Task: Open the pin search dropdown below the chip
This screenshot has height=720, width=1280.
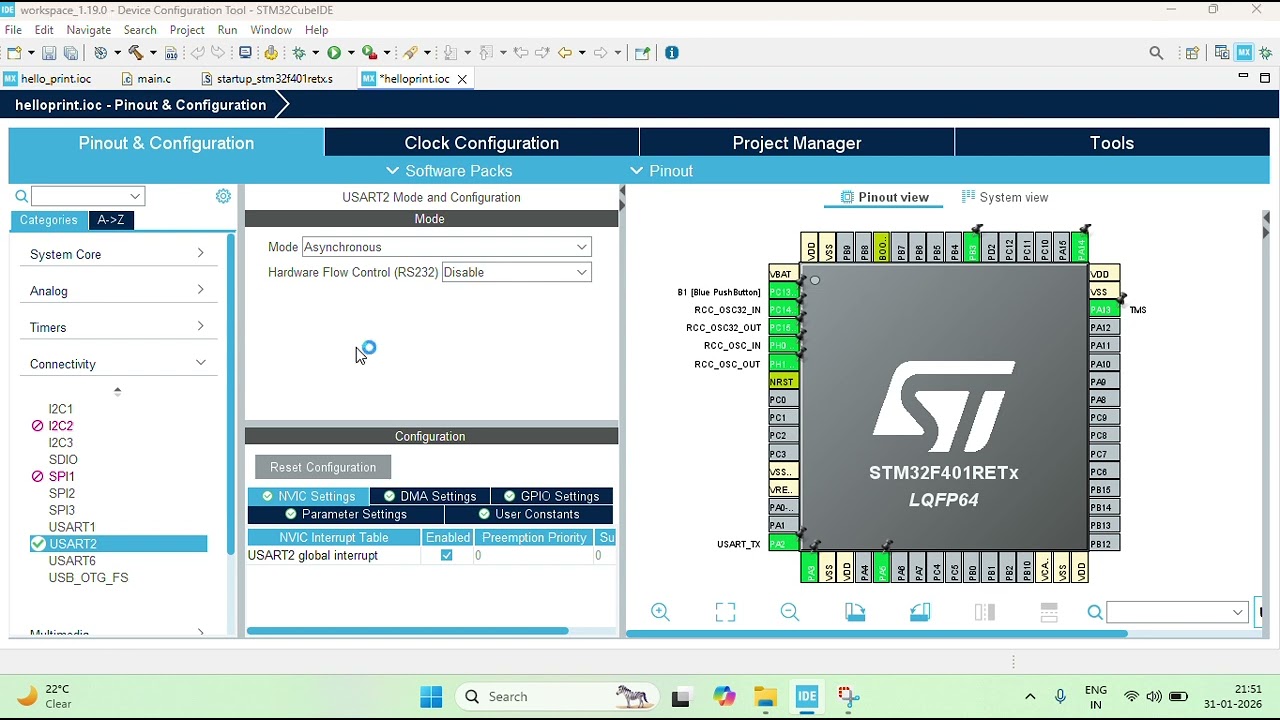Action: coord(1238,612)
